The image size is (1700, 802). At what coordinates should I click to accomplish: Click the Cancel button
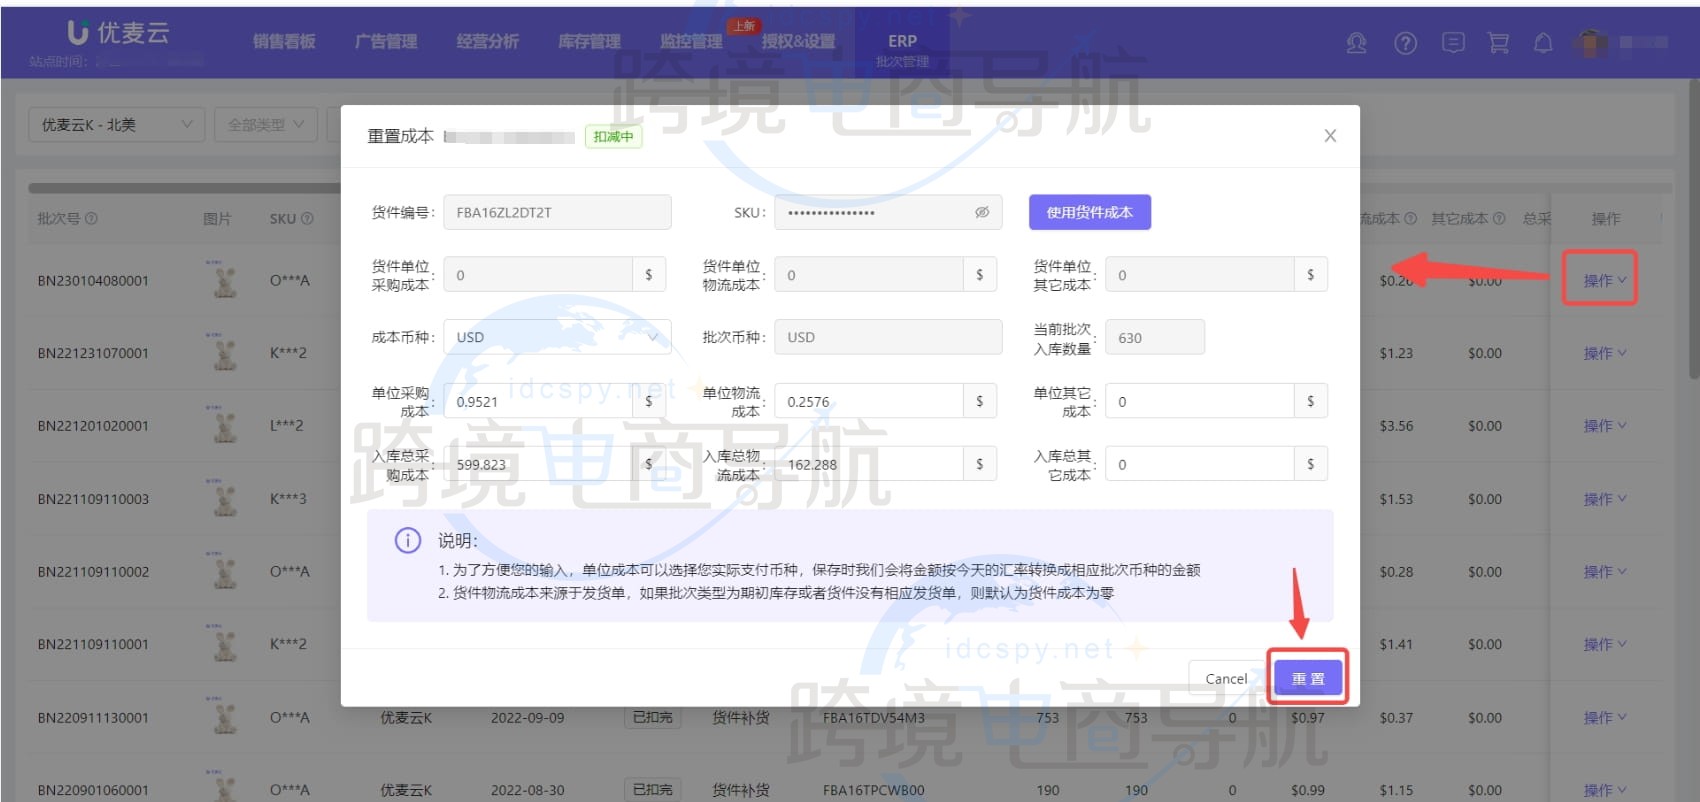(1226, 678)
